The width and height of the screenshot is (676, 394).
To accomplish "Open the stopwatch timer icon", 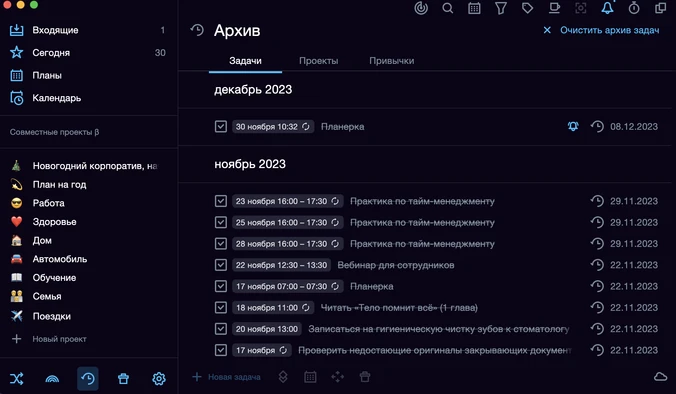I will pos(634,8).
